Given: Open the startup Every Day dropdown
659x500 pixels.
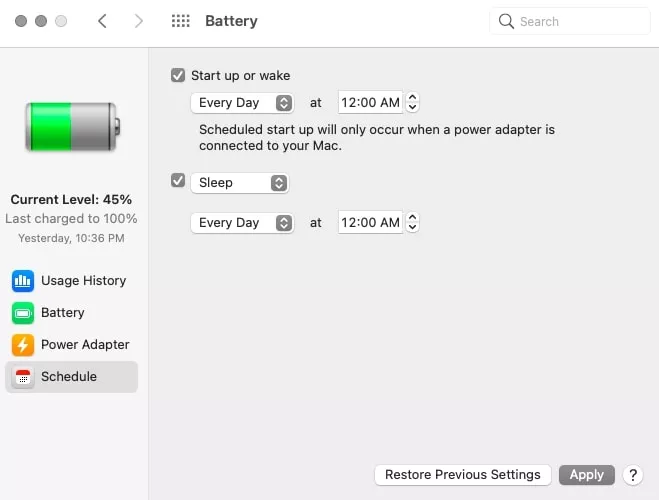Looking at the screenshot, I should pos(242,103).
